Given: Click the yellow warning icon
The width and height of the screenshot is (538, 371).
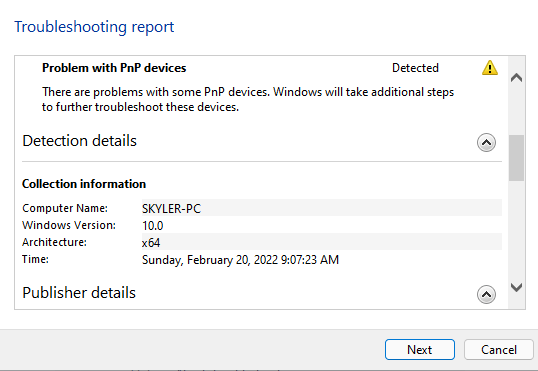Looking at the screenshot, I should (490, 68).
